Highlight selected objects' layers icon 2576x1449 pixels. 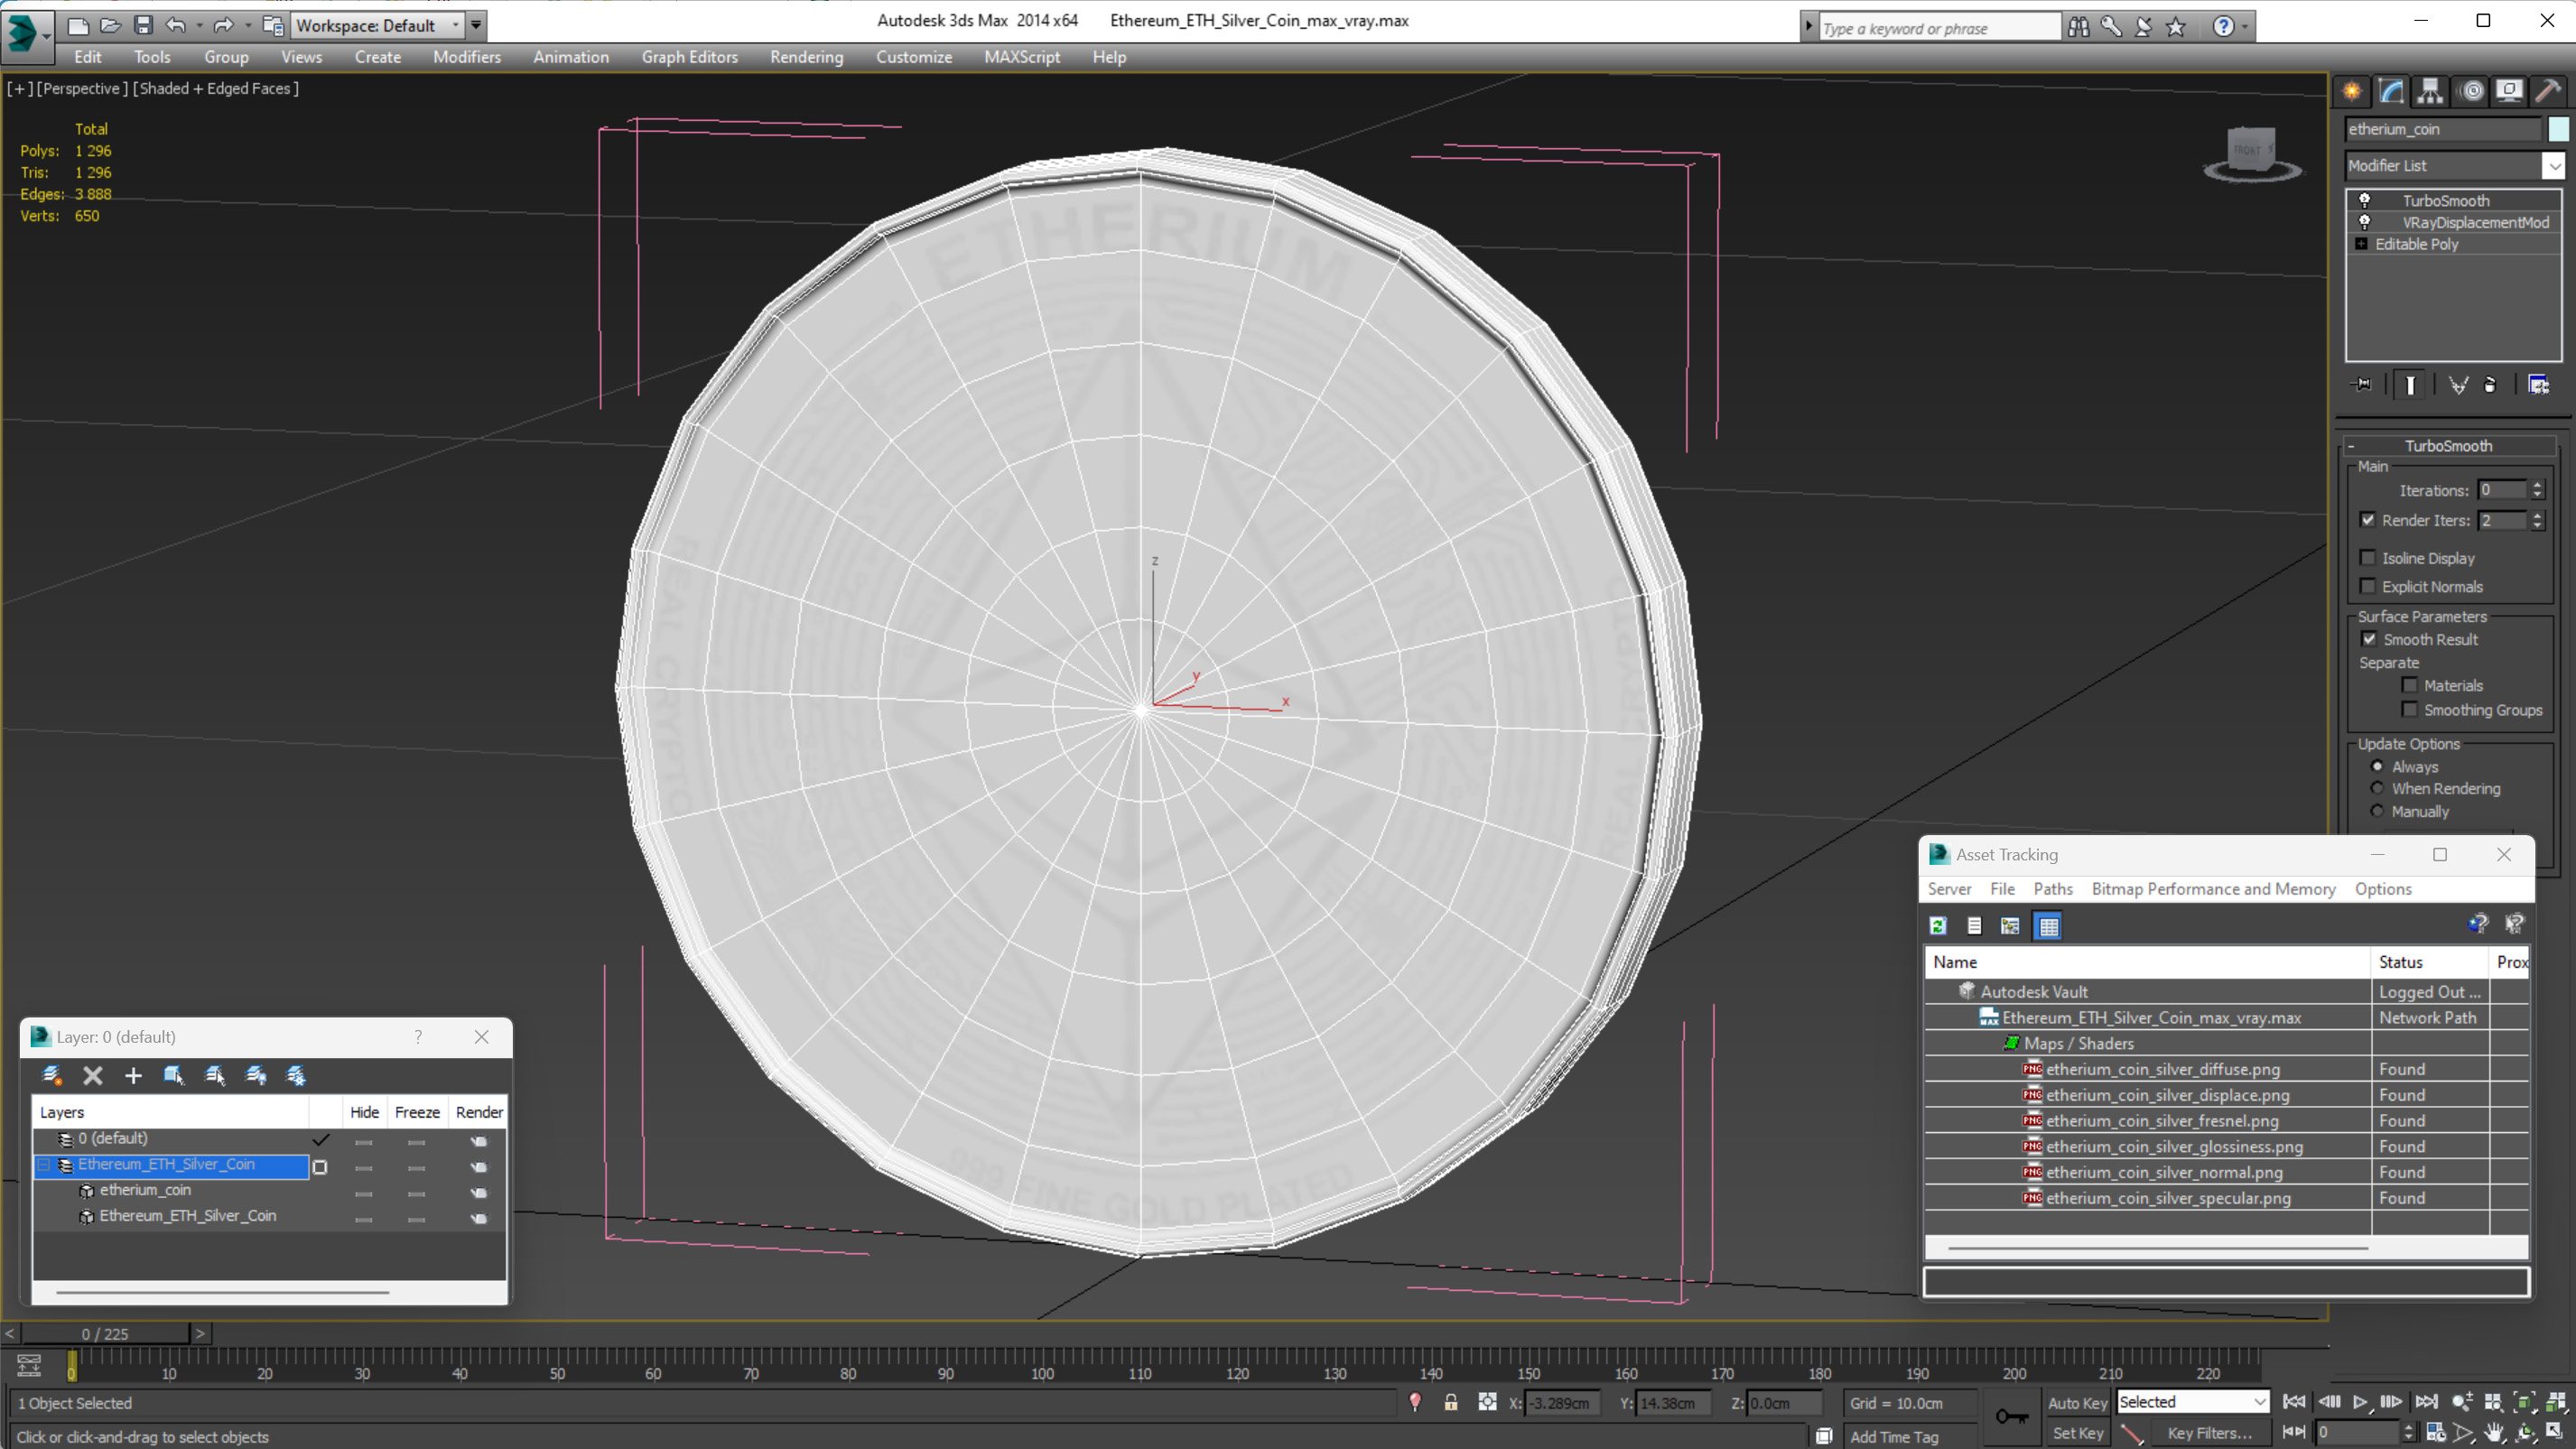point(215,1075)
